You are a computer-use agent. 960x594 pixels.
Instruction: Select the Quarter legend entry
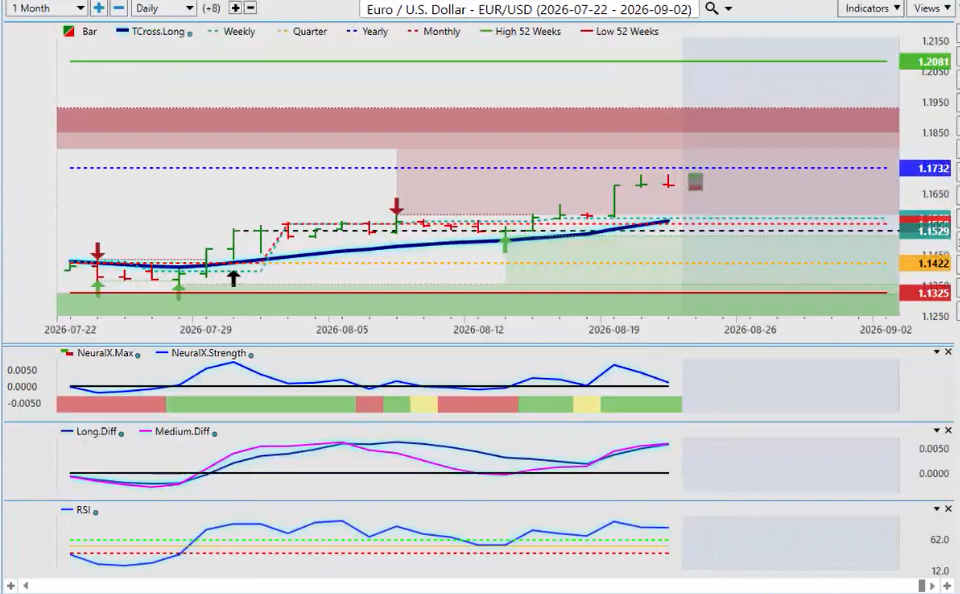pos(302,31)
